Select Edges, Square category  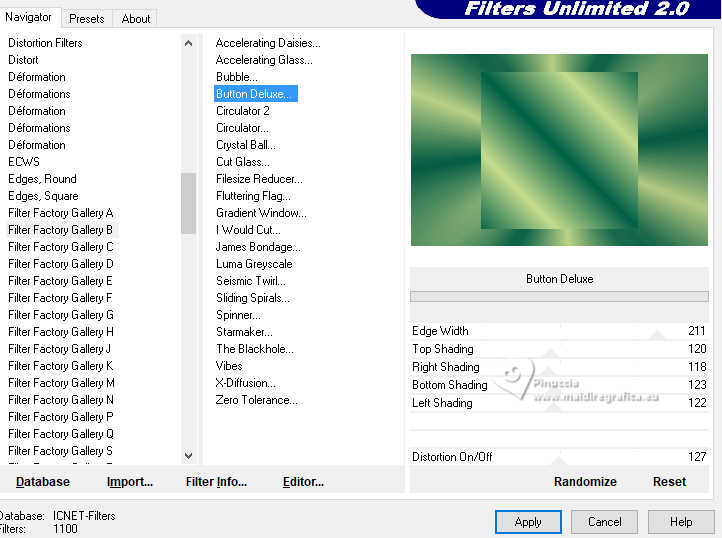pos(43,196)
